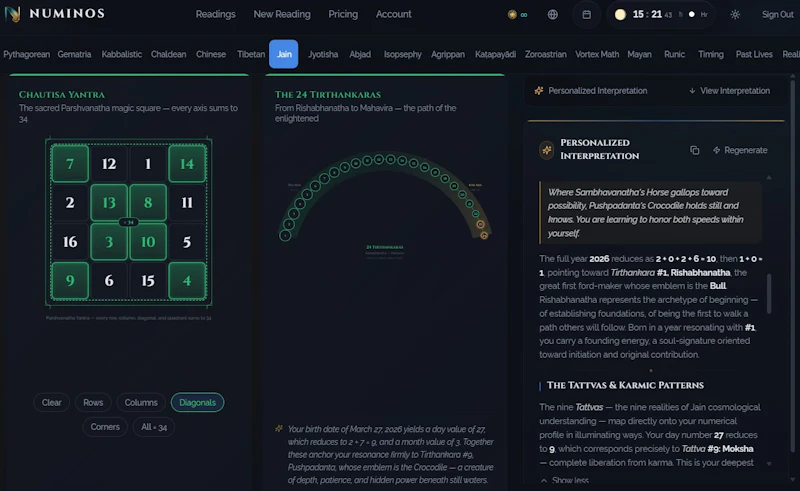Activate the Diagonals highlight filter
This screenshot has height=491, width=800.
(197, 403)
